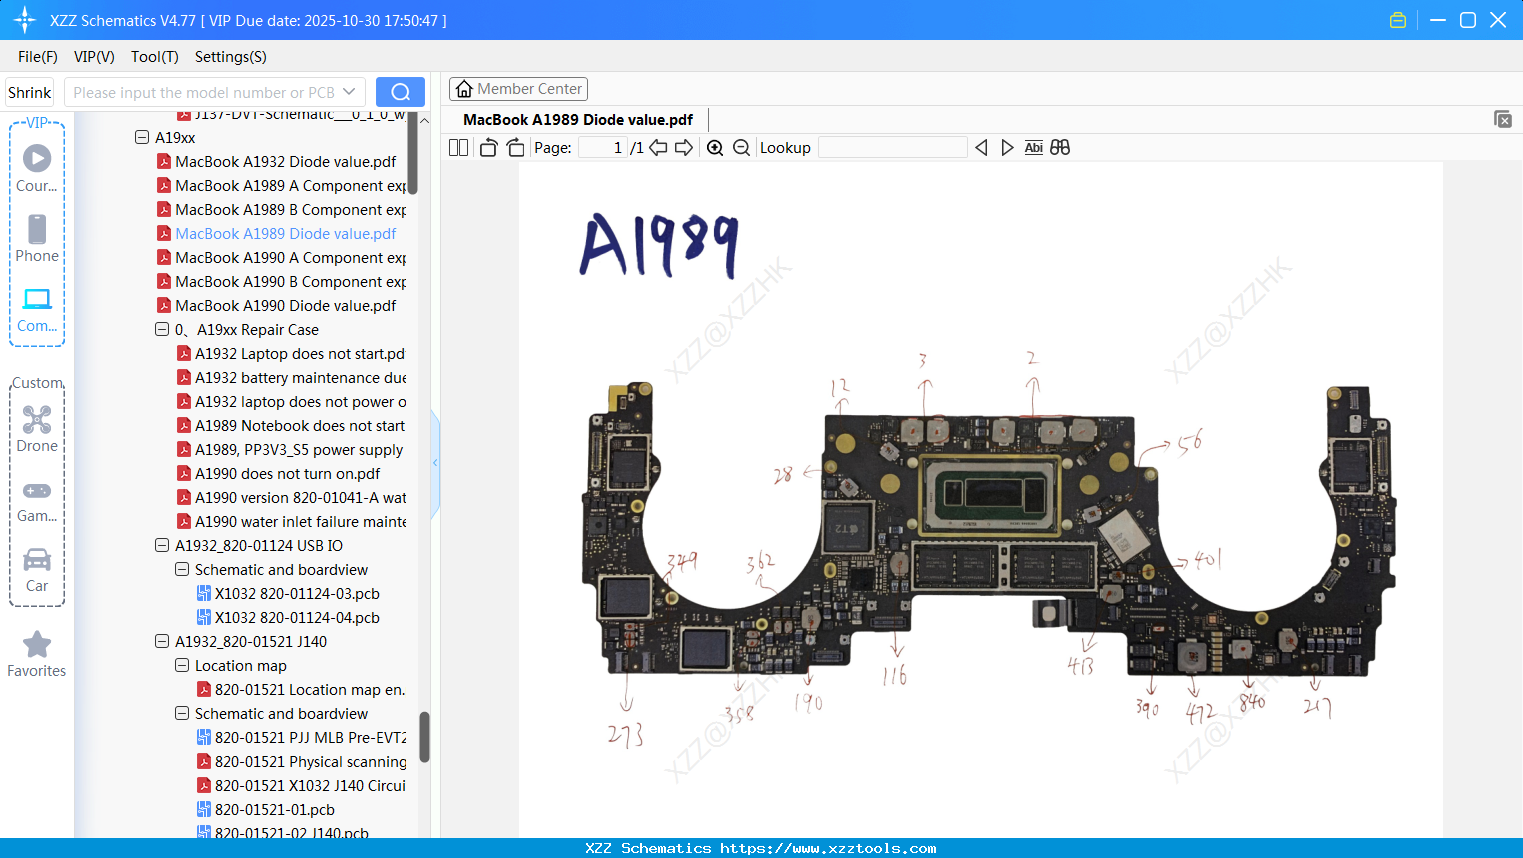Collapse the A19xx tree folder
Screen dimensions: 1523x858
(x=142, y=138)
